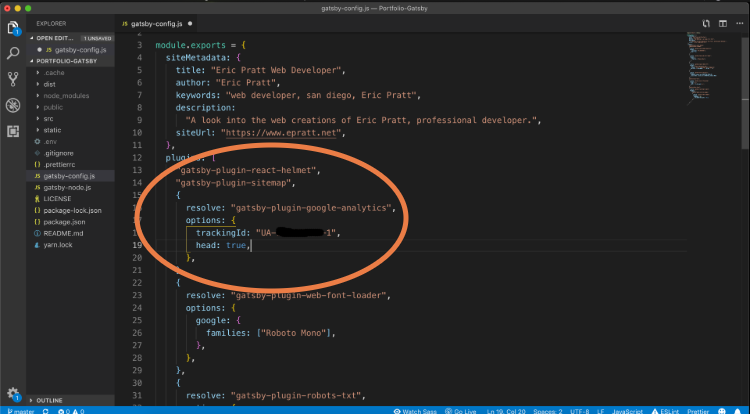Click the unsaved dot on gatsby-config.js tab
Viewport: 750px width, 414px height.
click(190, 23)
